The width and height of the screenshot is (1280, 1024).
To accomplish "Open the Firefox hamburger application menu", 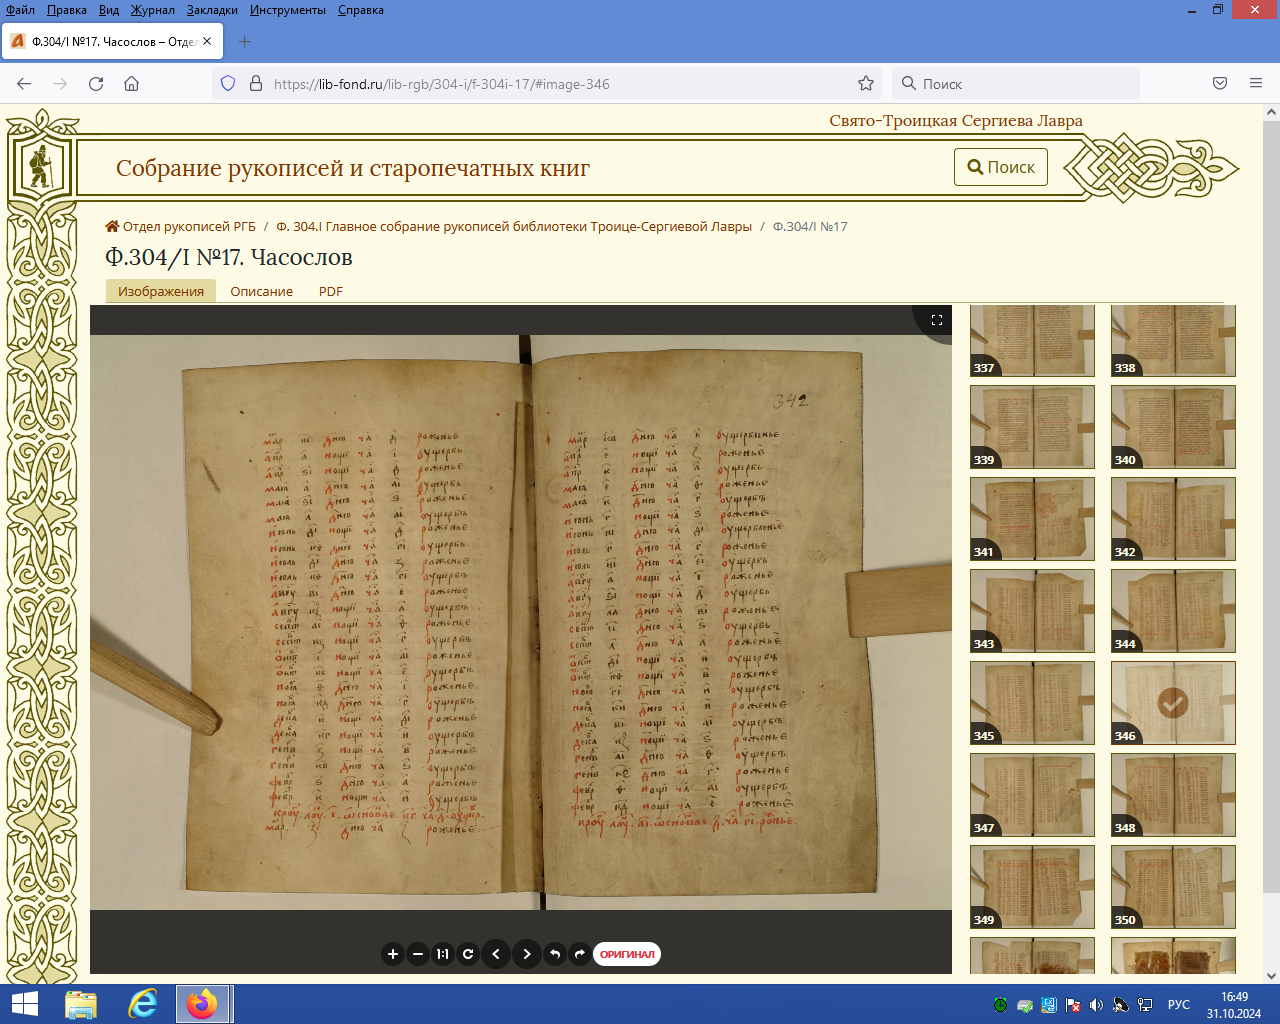I will [x=1256, y=84].
